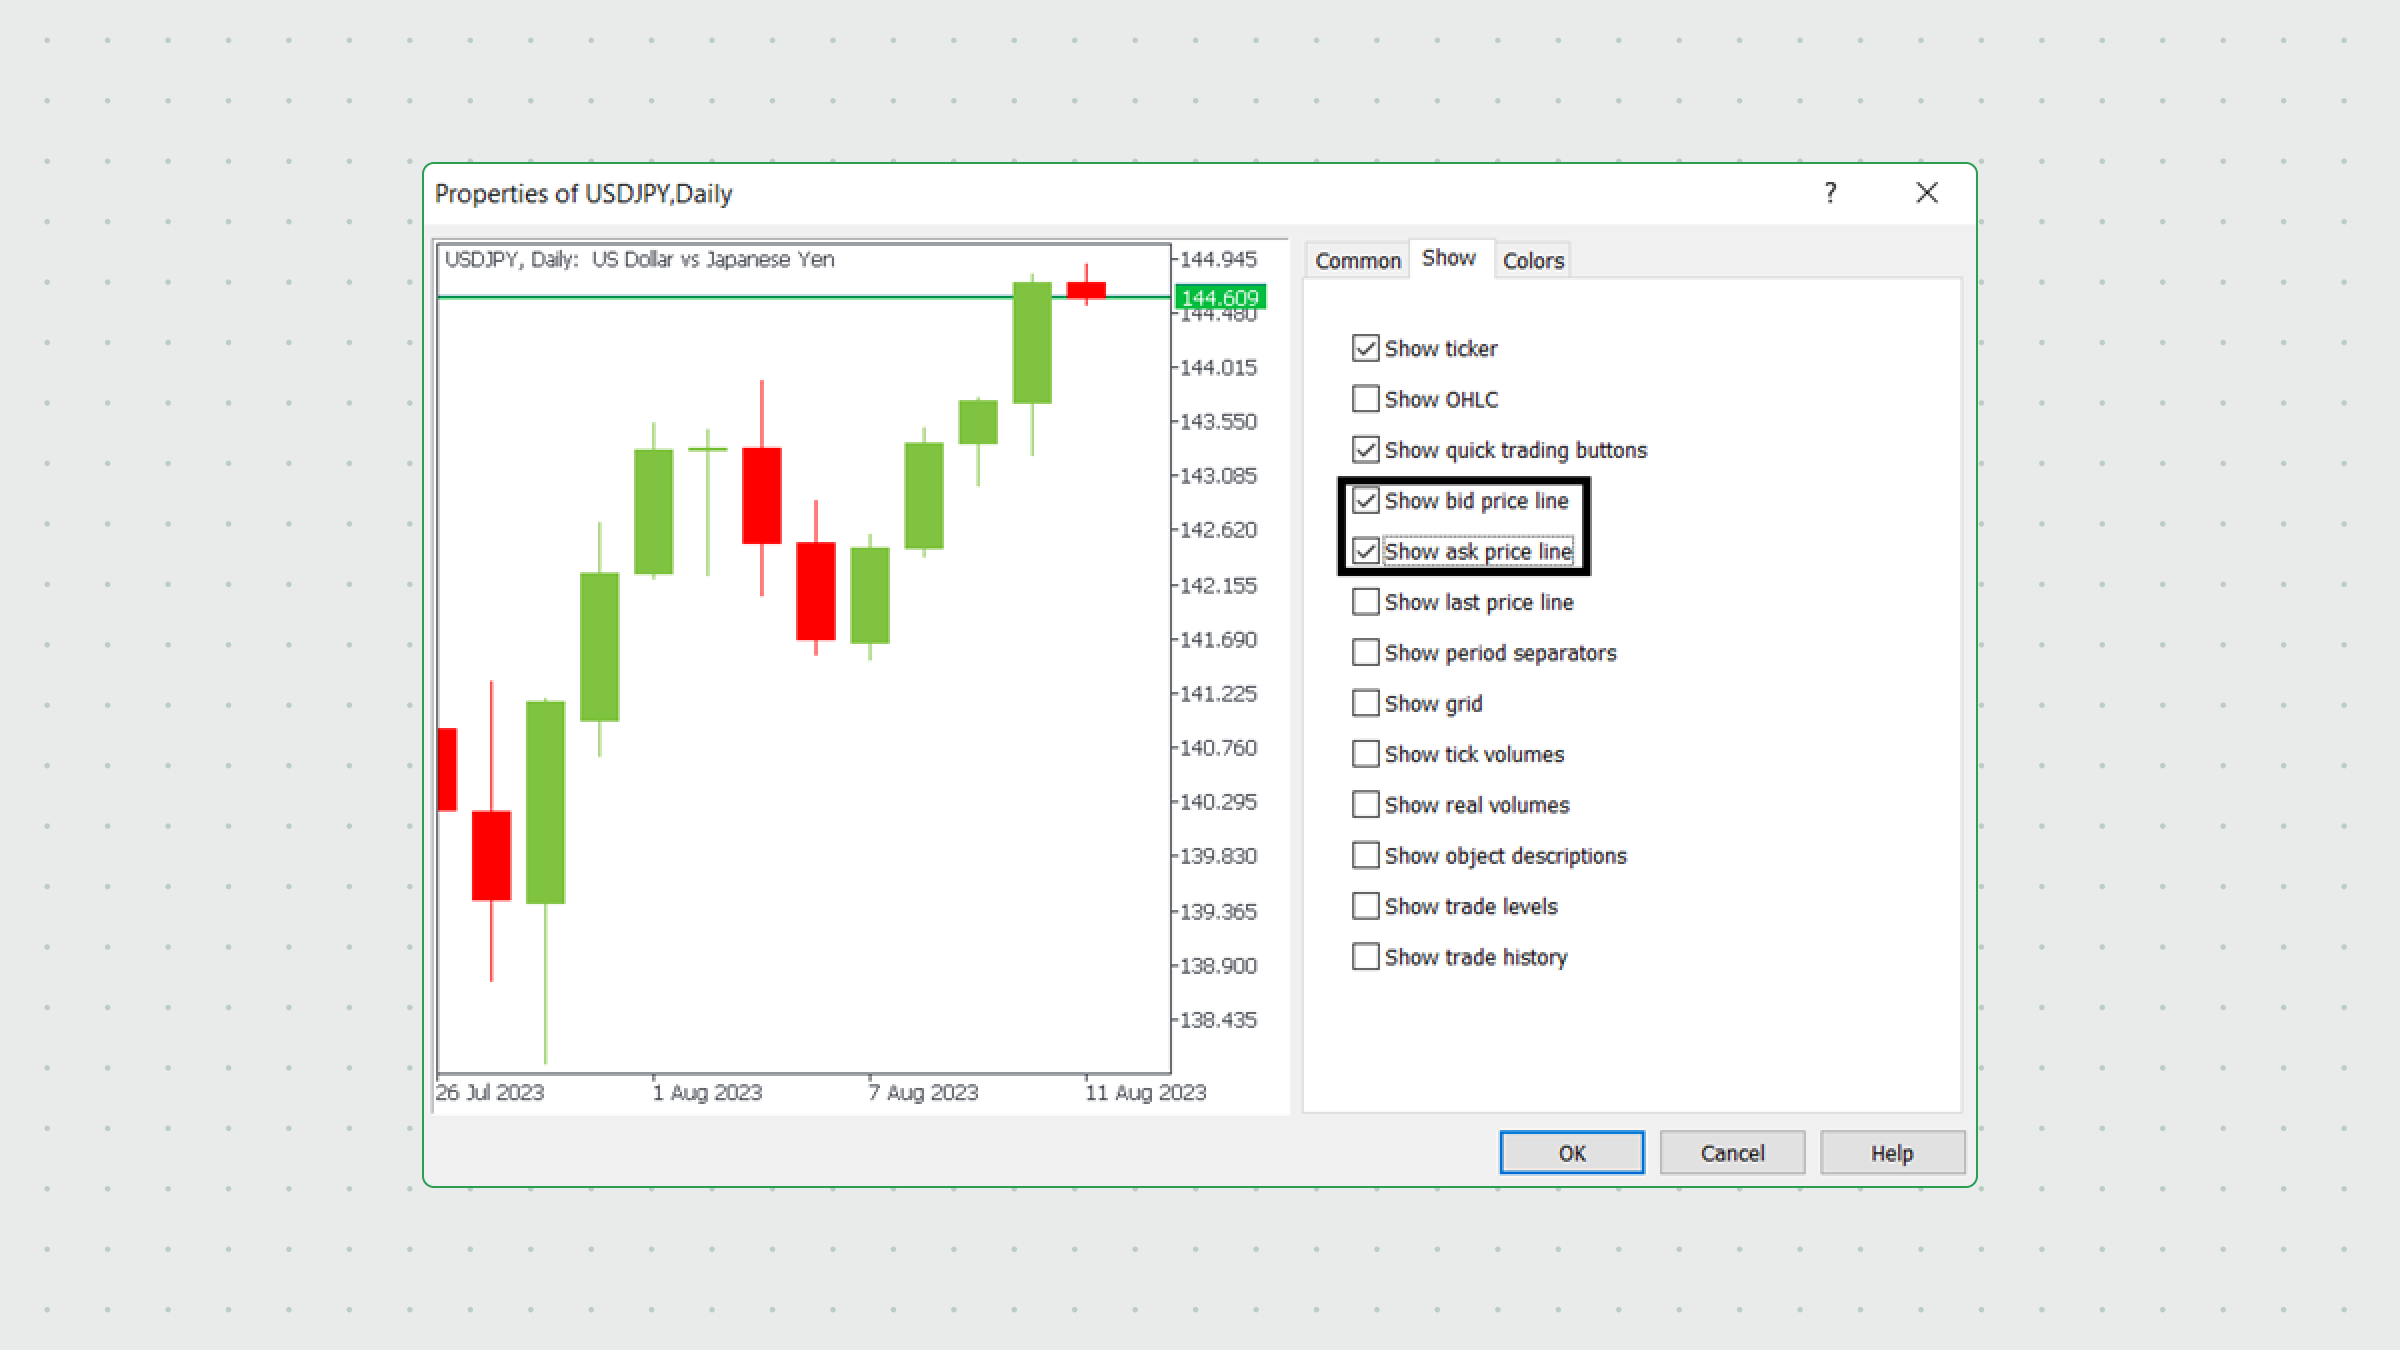Check Show tick volumes
The image size is (2400, 1350).
[x=1365, y=754]
